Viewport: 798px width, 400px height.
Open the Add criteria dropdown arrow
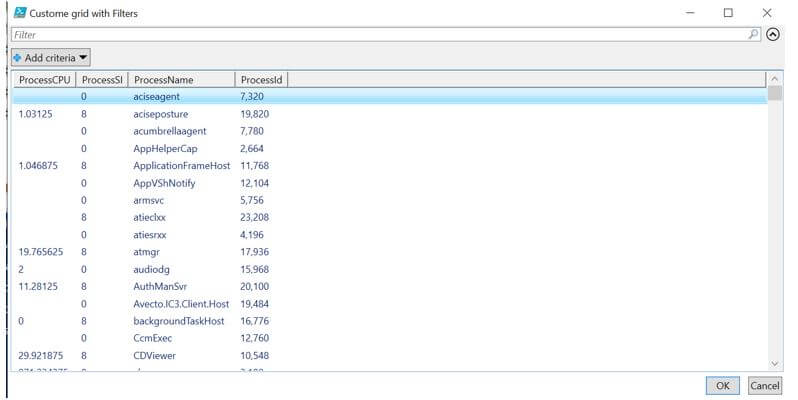tap(83, 58)
